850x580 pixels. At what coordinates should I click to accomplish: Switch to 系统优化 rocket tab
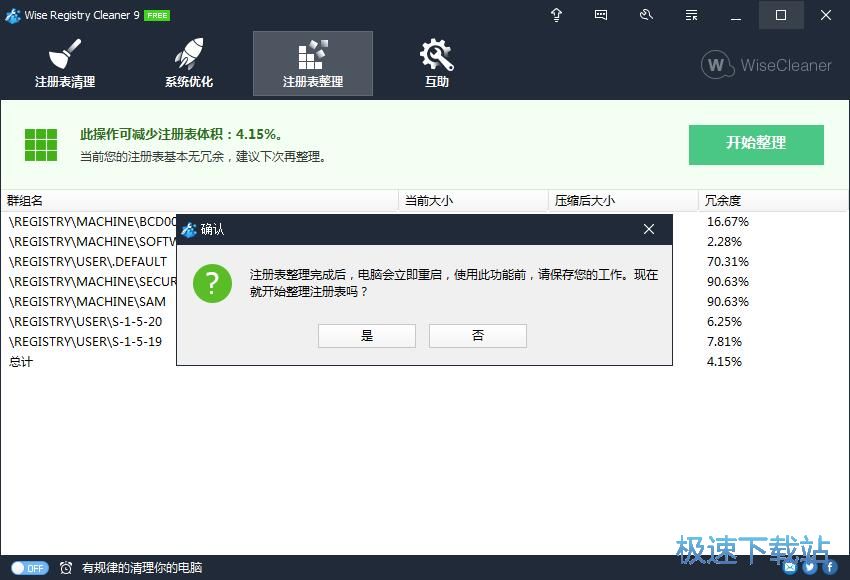pos(189,63)
